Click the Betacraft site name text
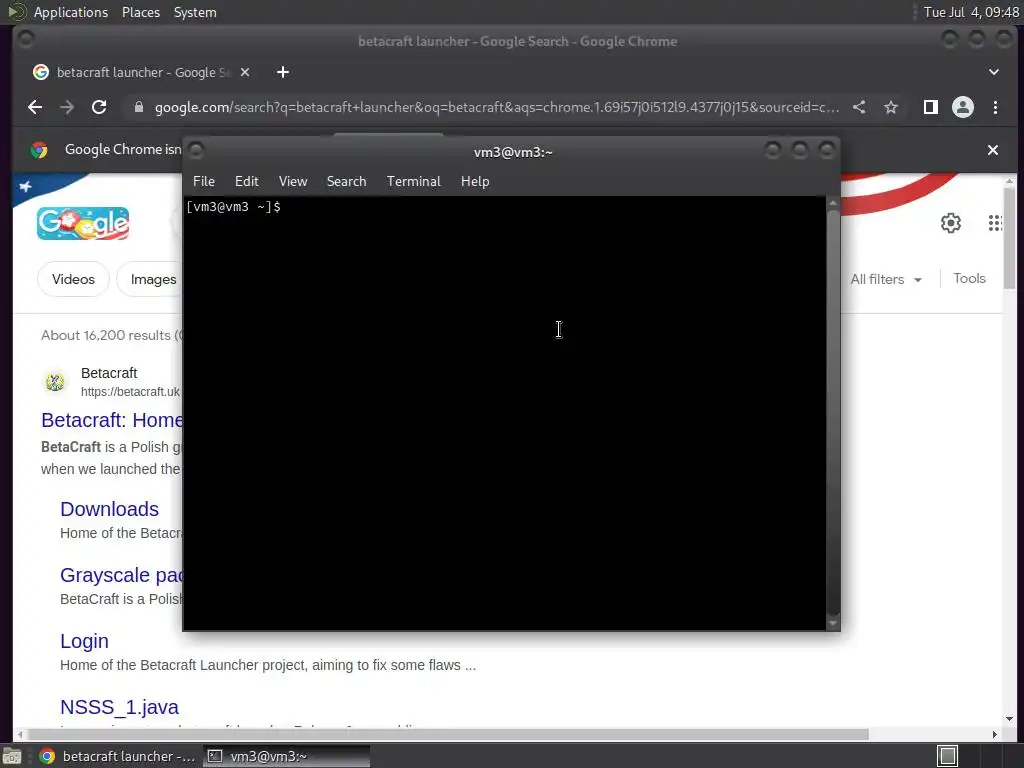Viewport: 1024px width, 768px height. point(109,373)
